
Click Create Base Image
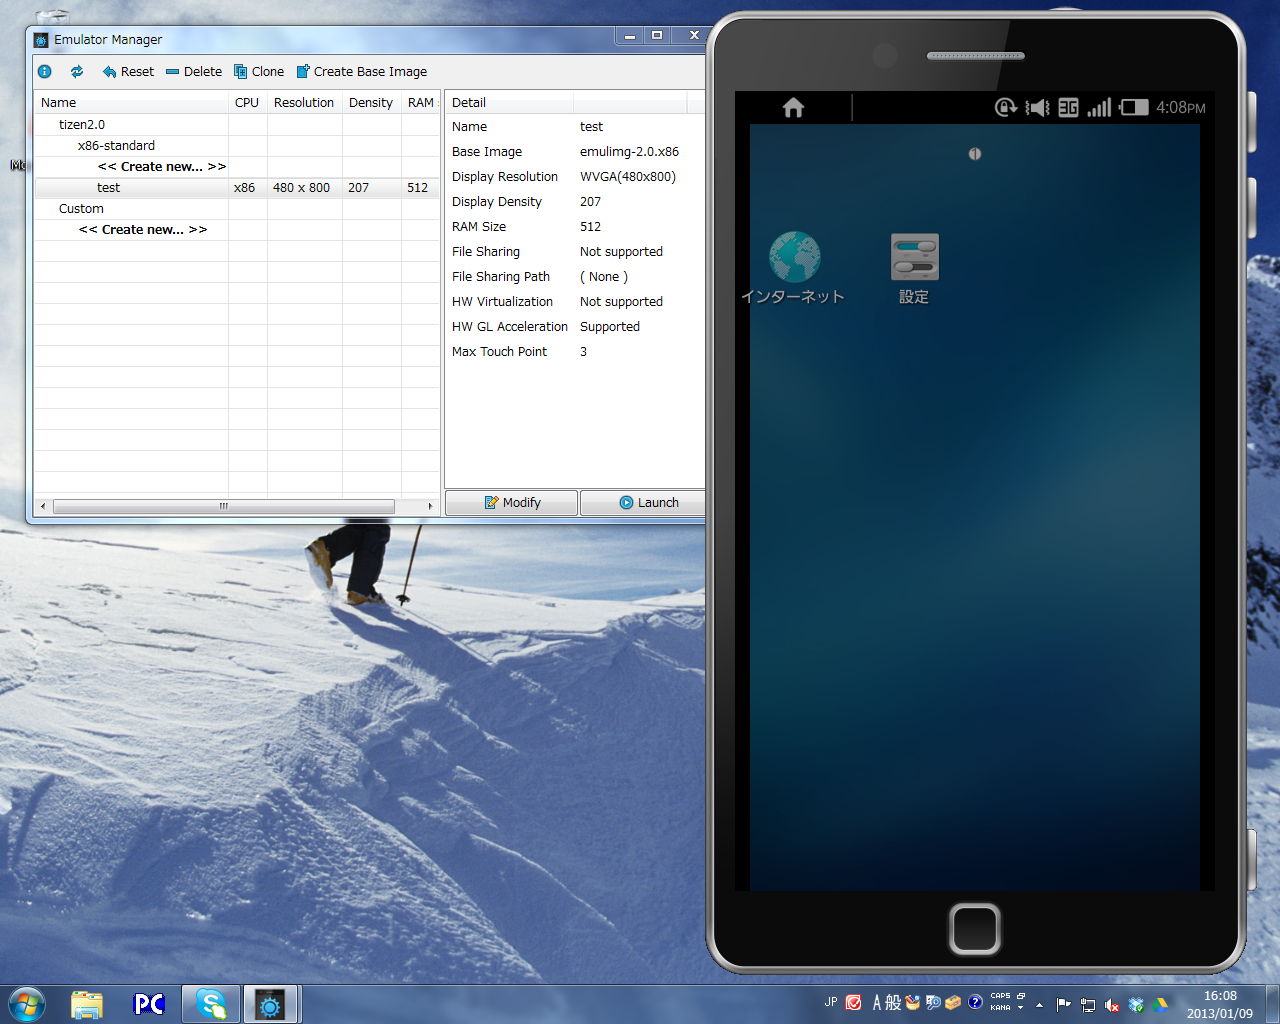click(x=362, y=72)
